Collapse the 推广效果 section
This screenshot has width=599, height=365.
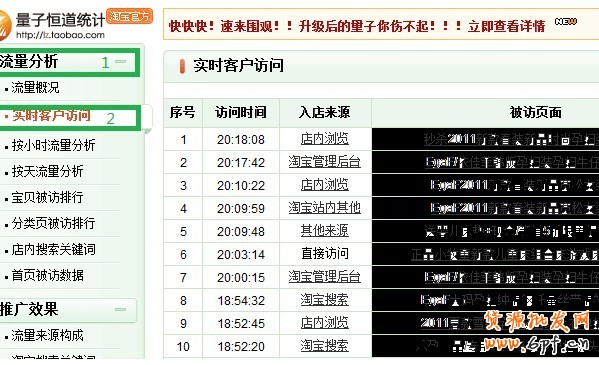[x=121, y=309]
